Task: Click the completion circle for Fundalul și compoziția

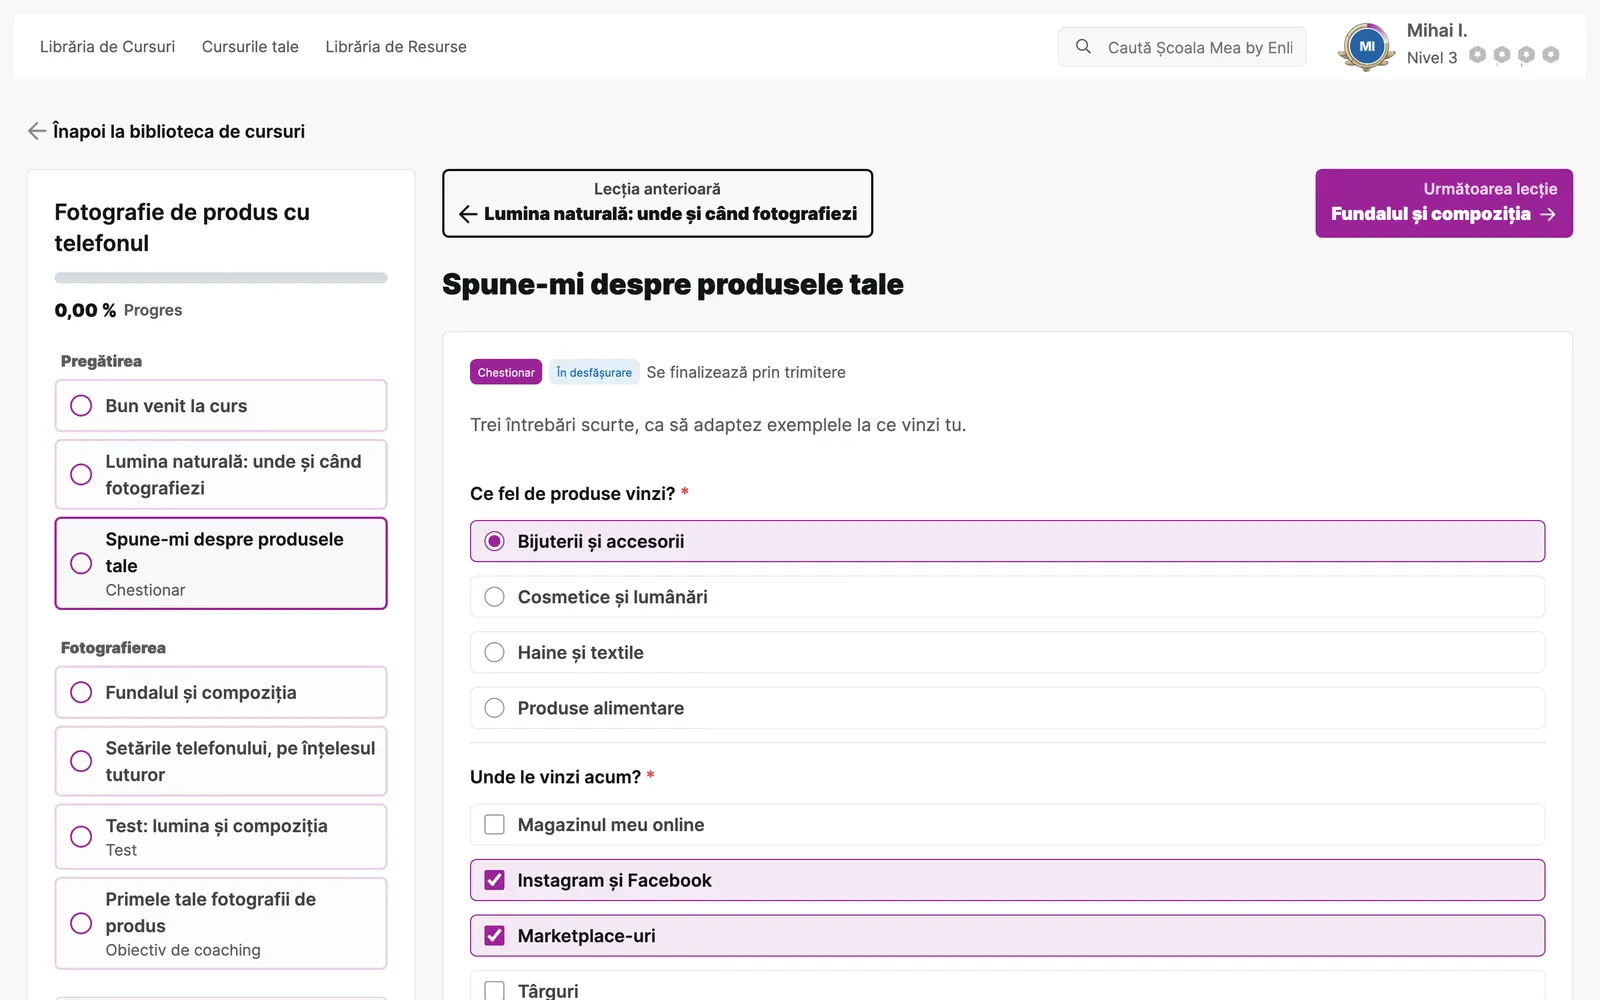Action: (x=81, y=692)
